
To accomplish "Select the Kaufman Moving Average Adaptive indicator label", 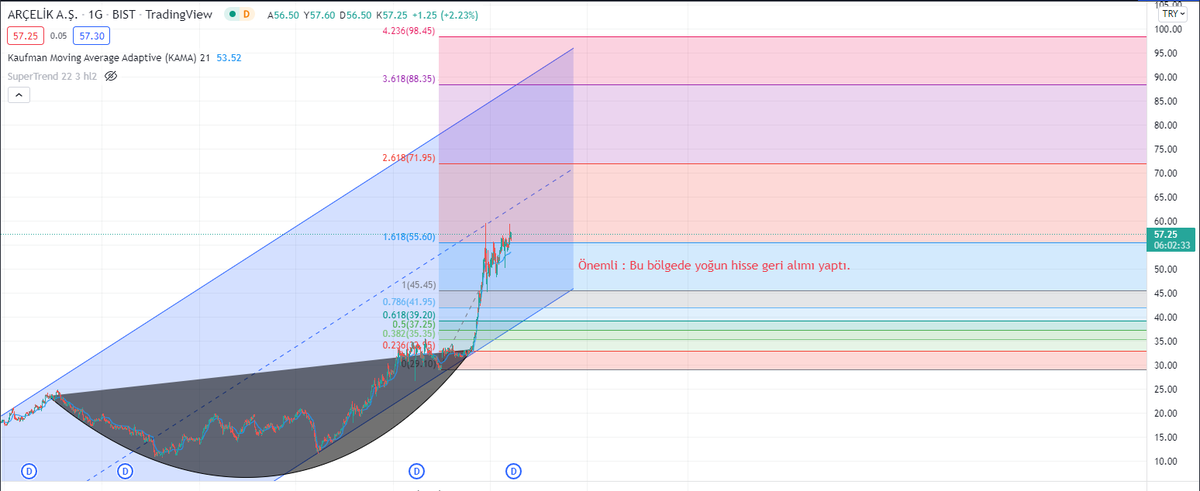I will pos(102,58).
